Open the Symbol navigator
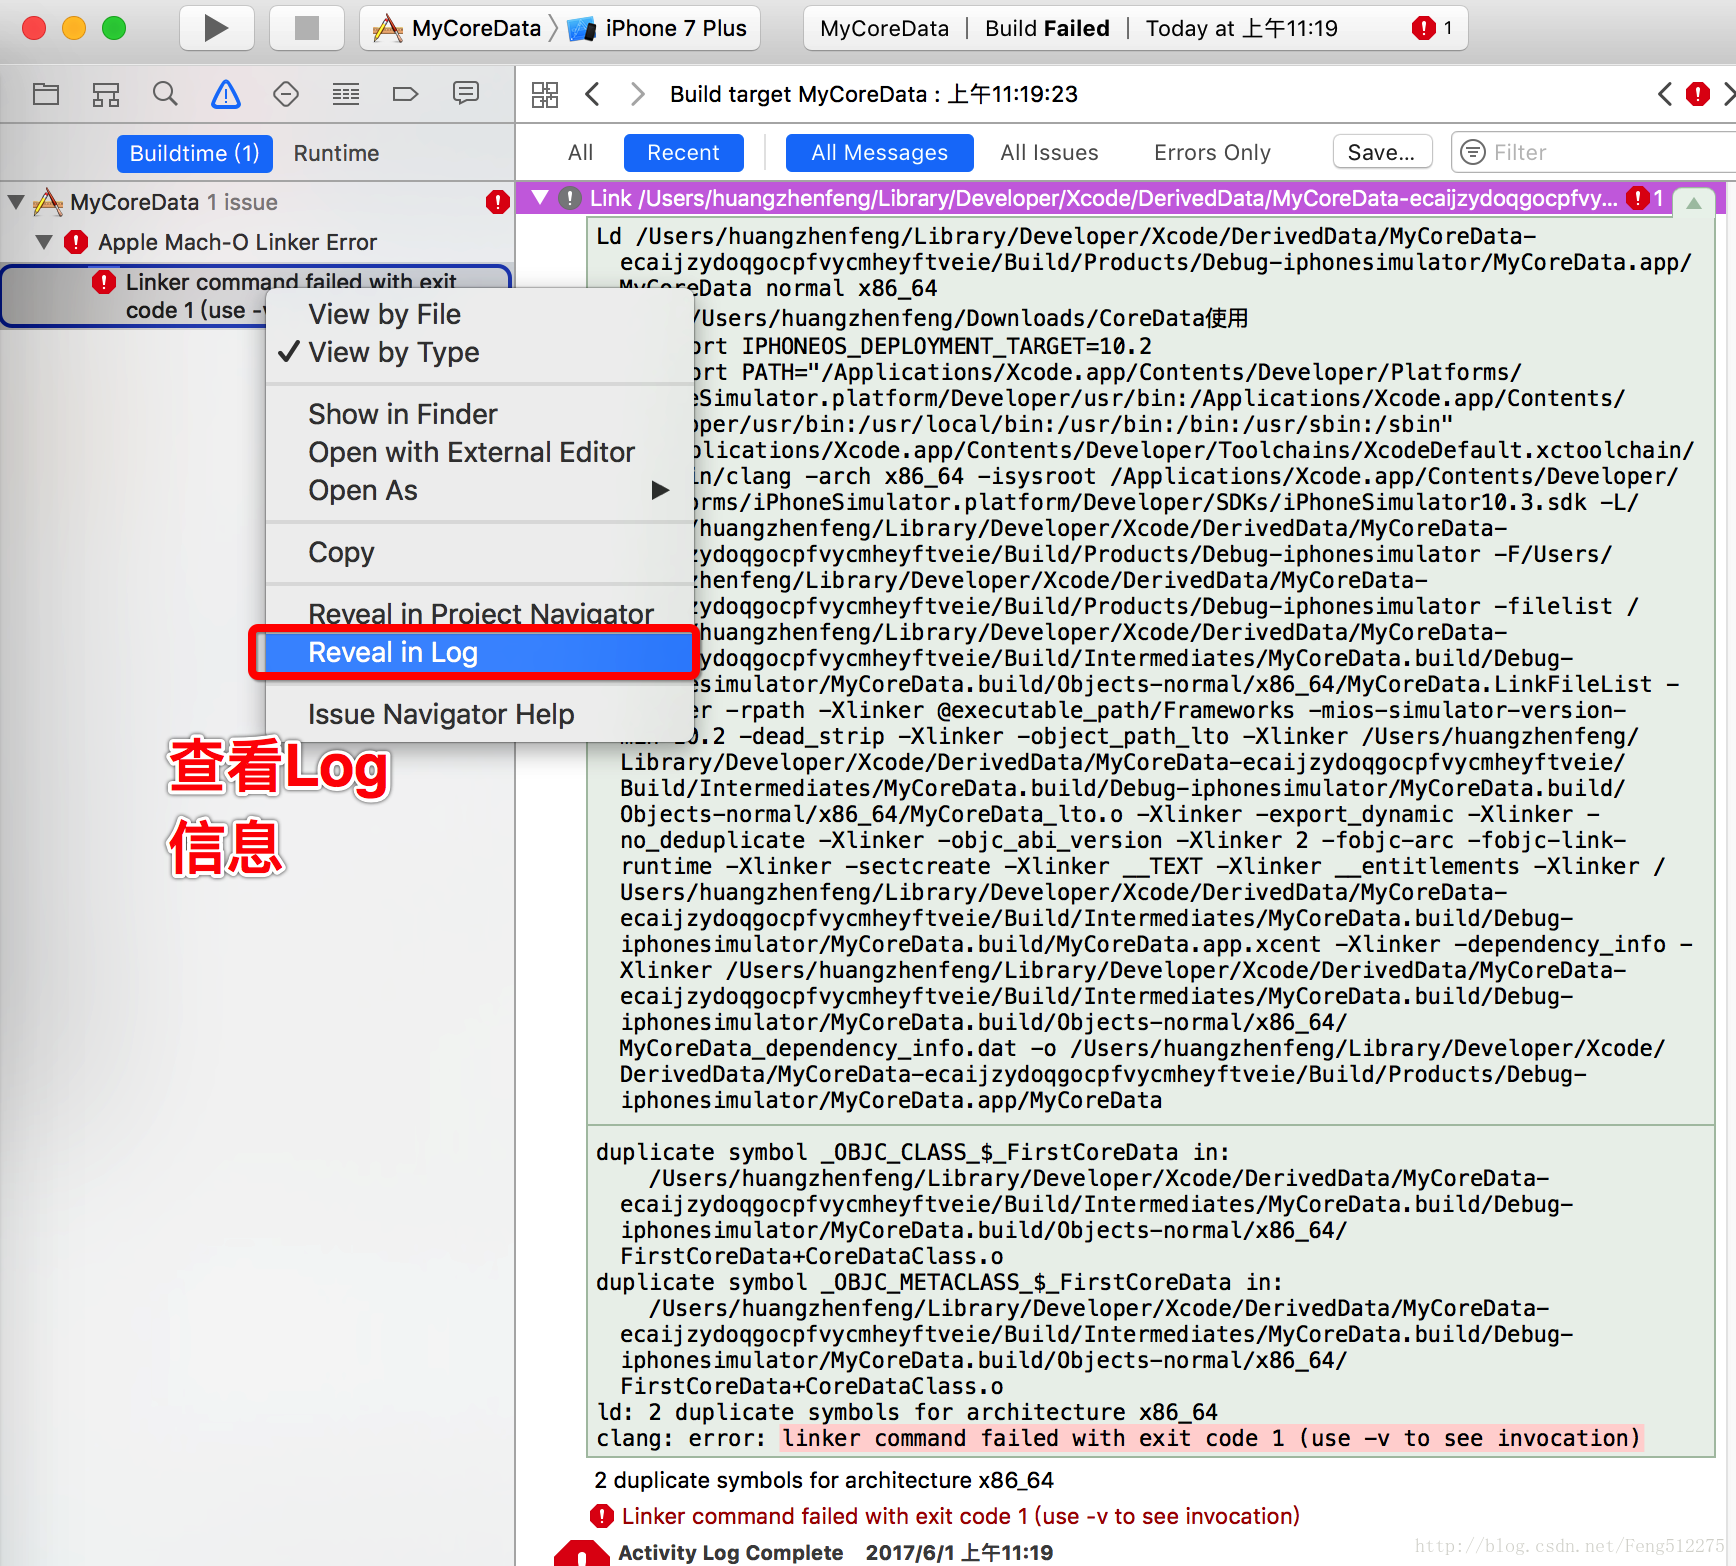 click(106, 94)
